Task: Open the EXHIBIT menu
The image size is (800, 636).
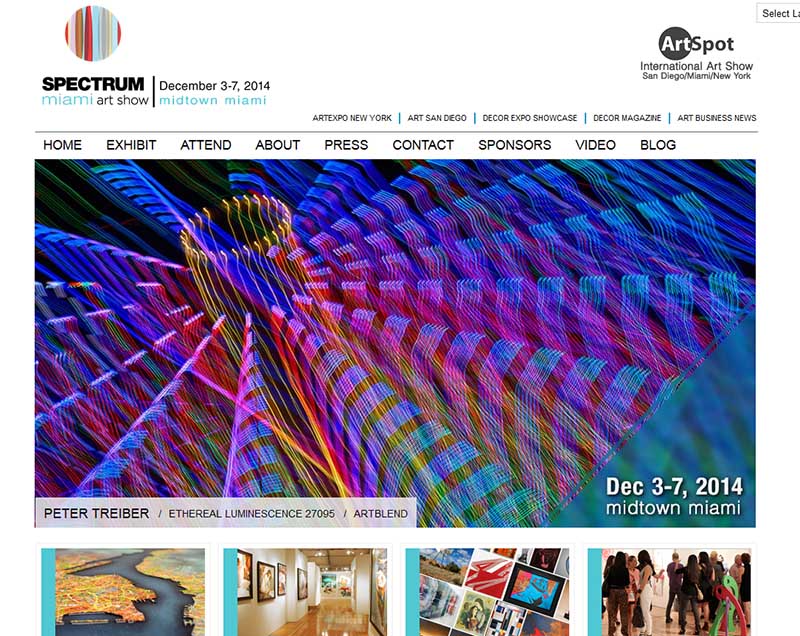Action: 131,145
